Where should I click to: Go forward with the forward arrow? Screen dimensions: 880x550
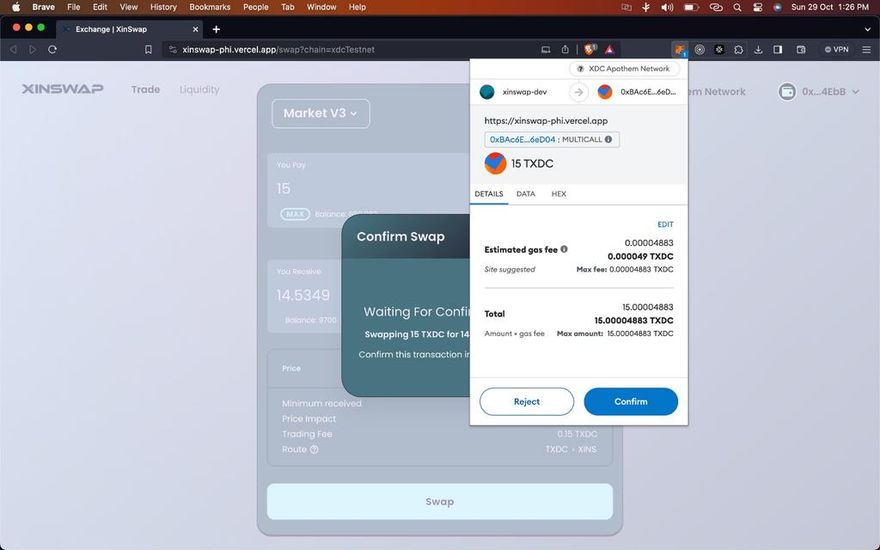point(33,49)
